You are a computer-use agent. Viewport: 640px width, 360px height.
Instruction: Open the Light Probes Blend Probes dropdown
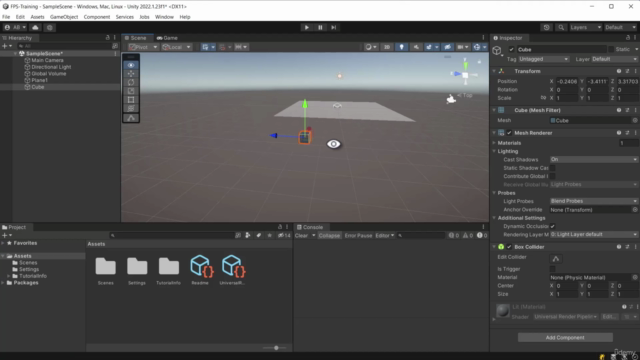tap(593, 201)
